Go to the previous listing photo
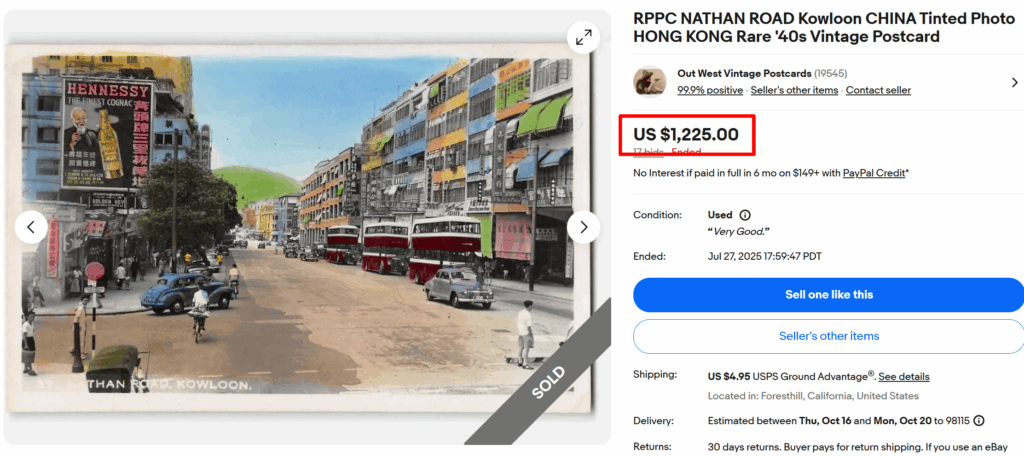The image size is (1024, 456). (31, 227)
